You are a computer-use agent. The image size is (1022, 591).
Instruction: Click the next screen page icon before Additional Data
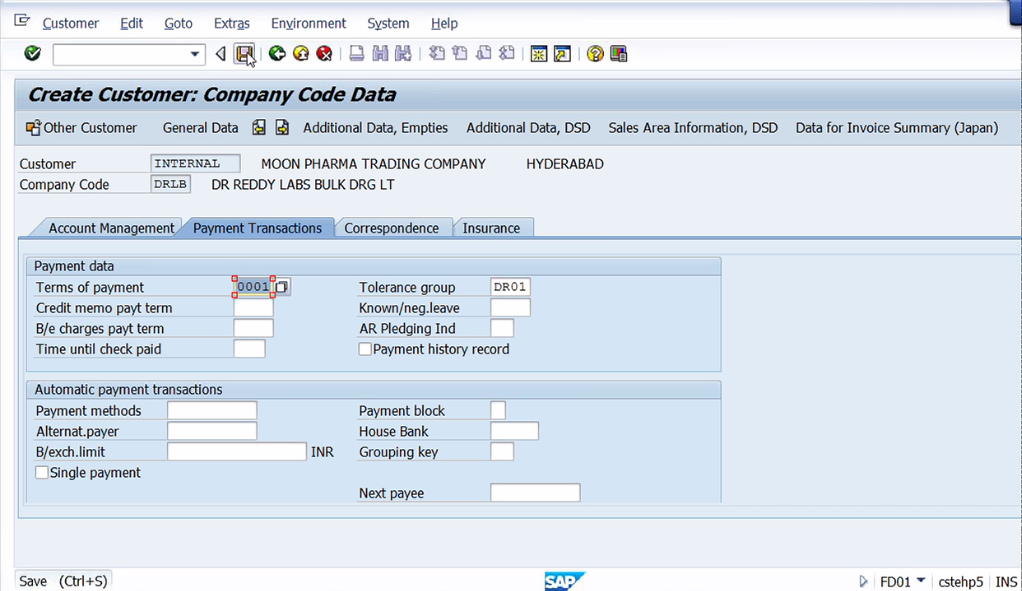click(282, 128)
